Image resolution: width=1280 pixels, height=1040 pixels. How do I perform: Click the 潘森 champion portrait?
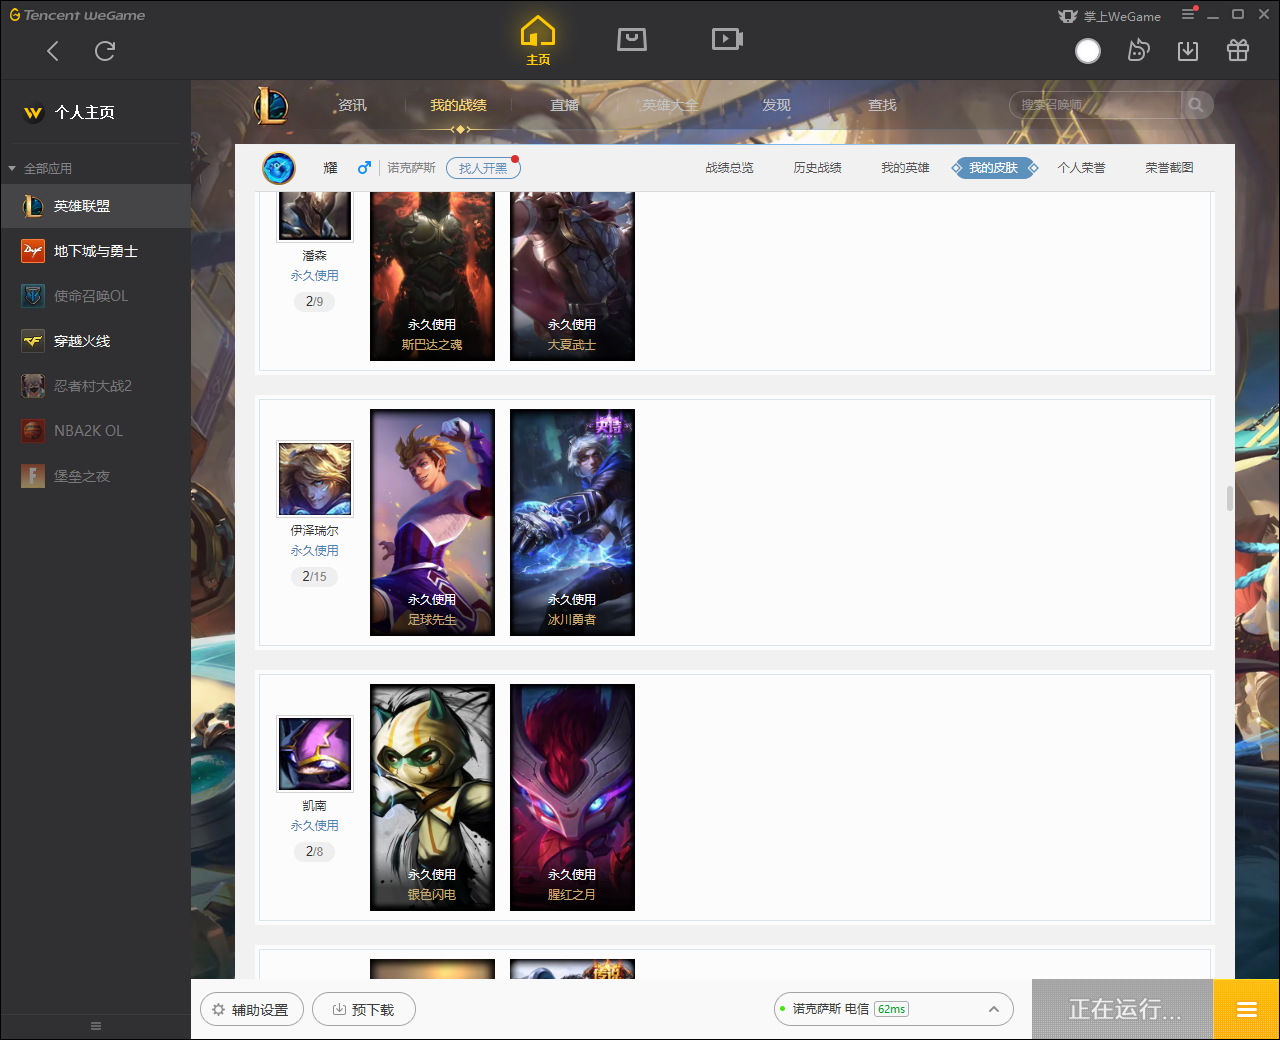315,216
